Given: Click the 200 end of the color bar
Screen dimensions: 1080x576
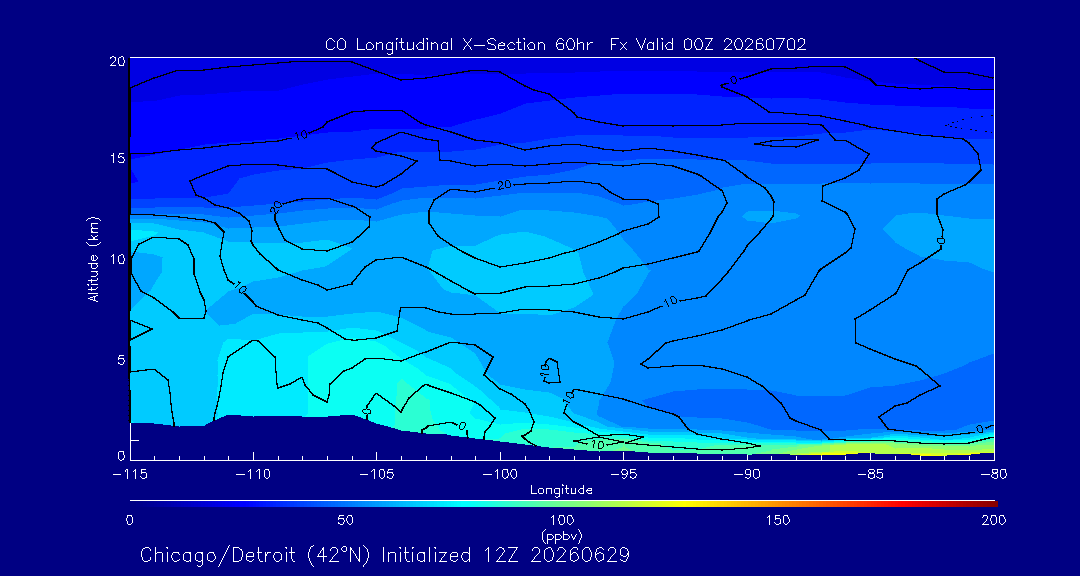Looking at the screenshot, I should pos(994,520).
